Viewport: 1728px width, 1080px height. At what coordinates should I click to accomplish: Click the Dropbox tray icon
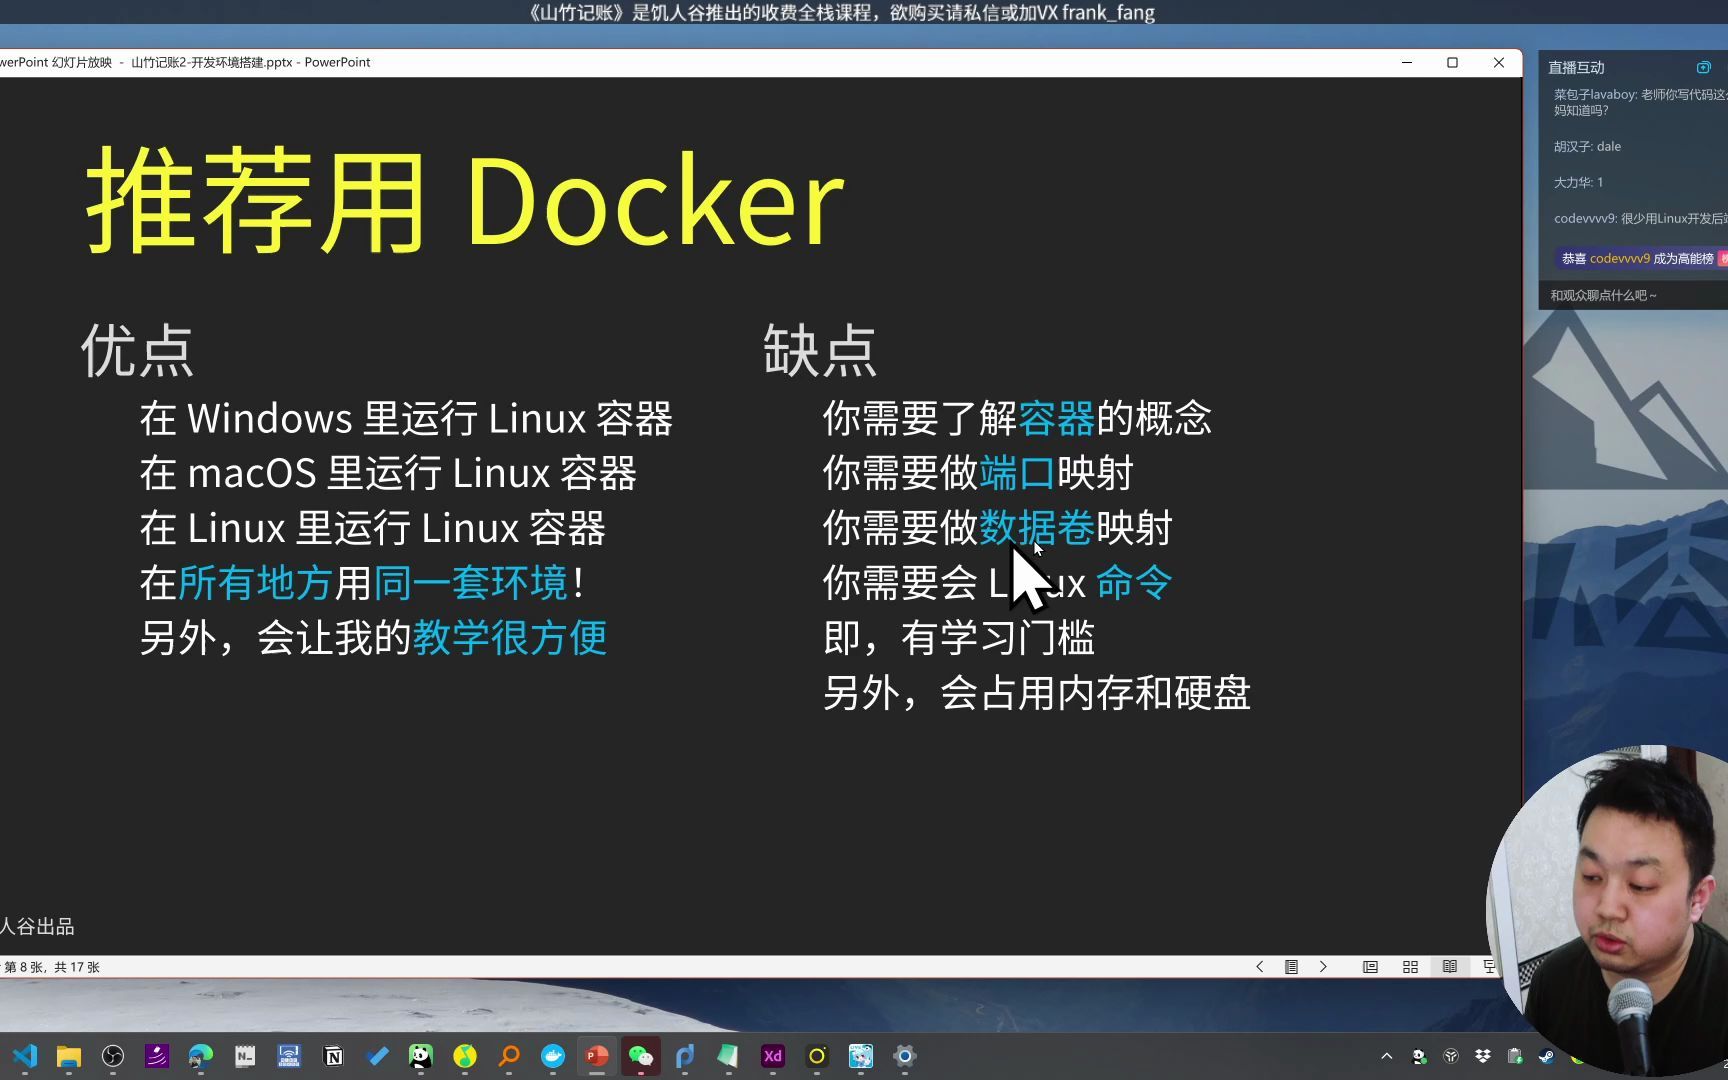click(1483, 1056)
